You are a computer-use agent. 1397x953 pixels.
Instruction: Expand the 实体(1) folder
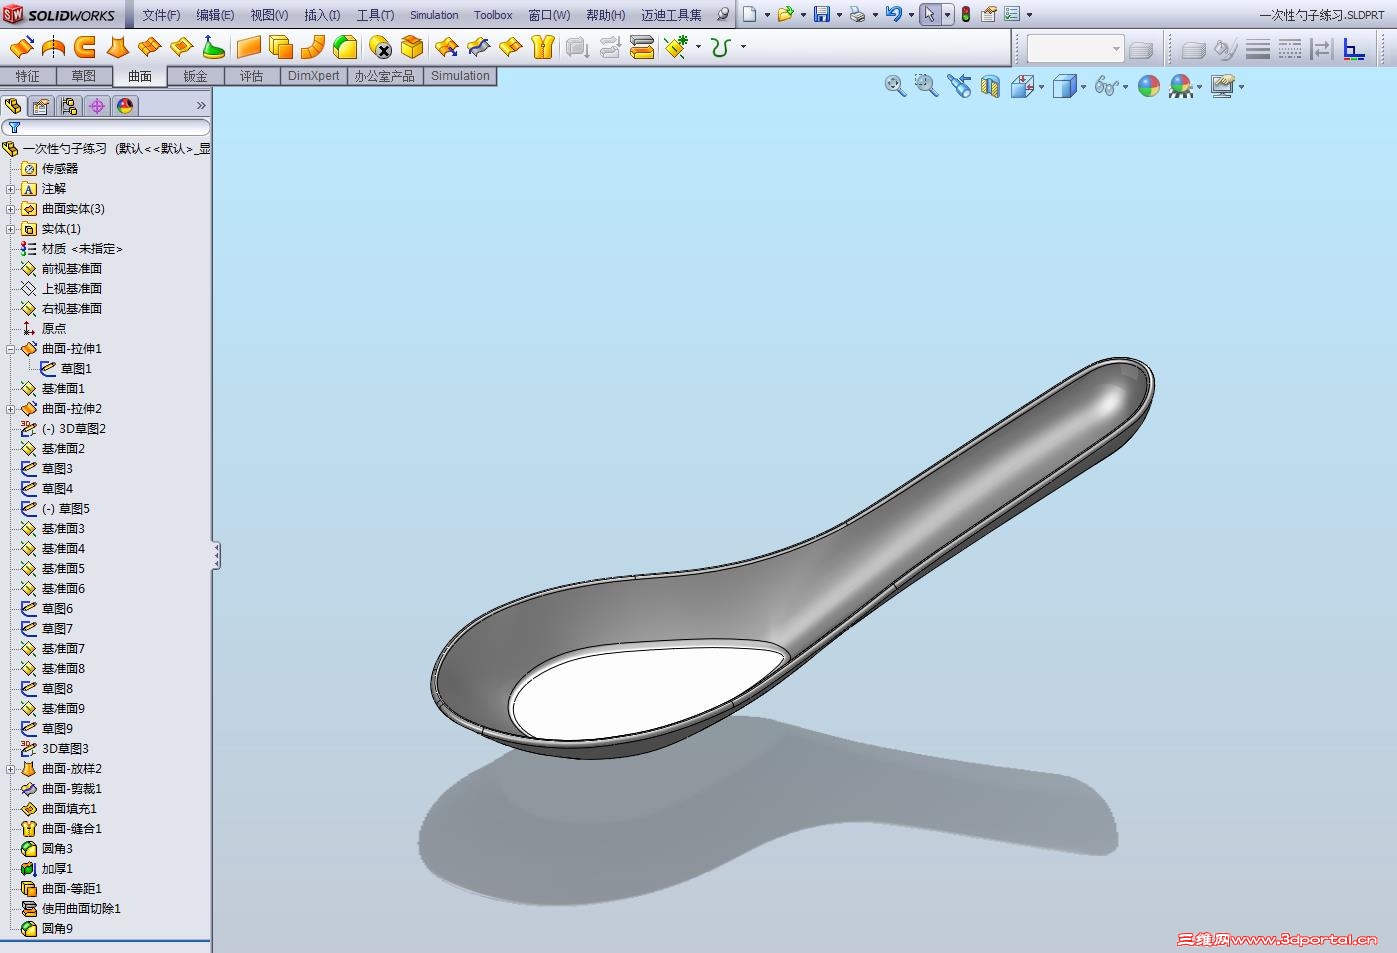[x=11, y=229]
